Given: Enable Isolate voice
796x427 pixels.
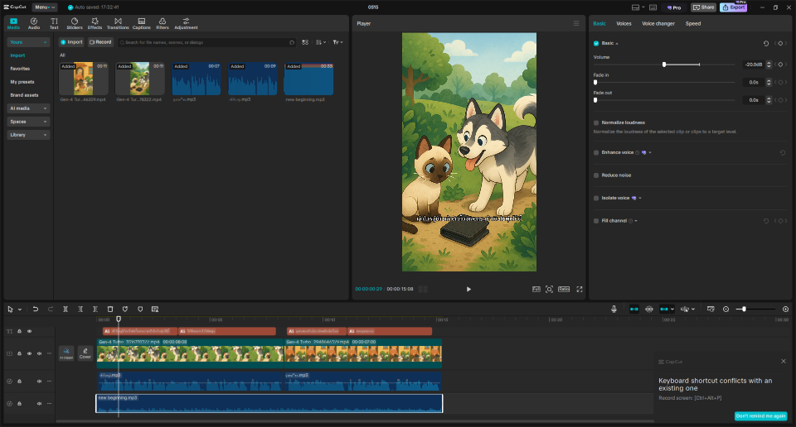Looking at the screenshot, I should (x=596, y=198).
